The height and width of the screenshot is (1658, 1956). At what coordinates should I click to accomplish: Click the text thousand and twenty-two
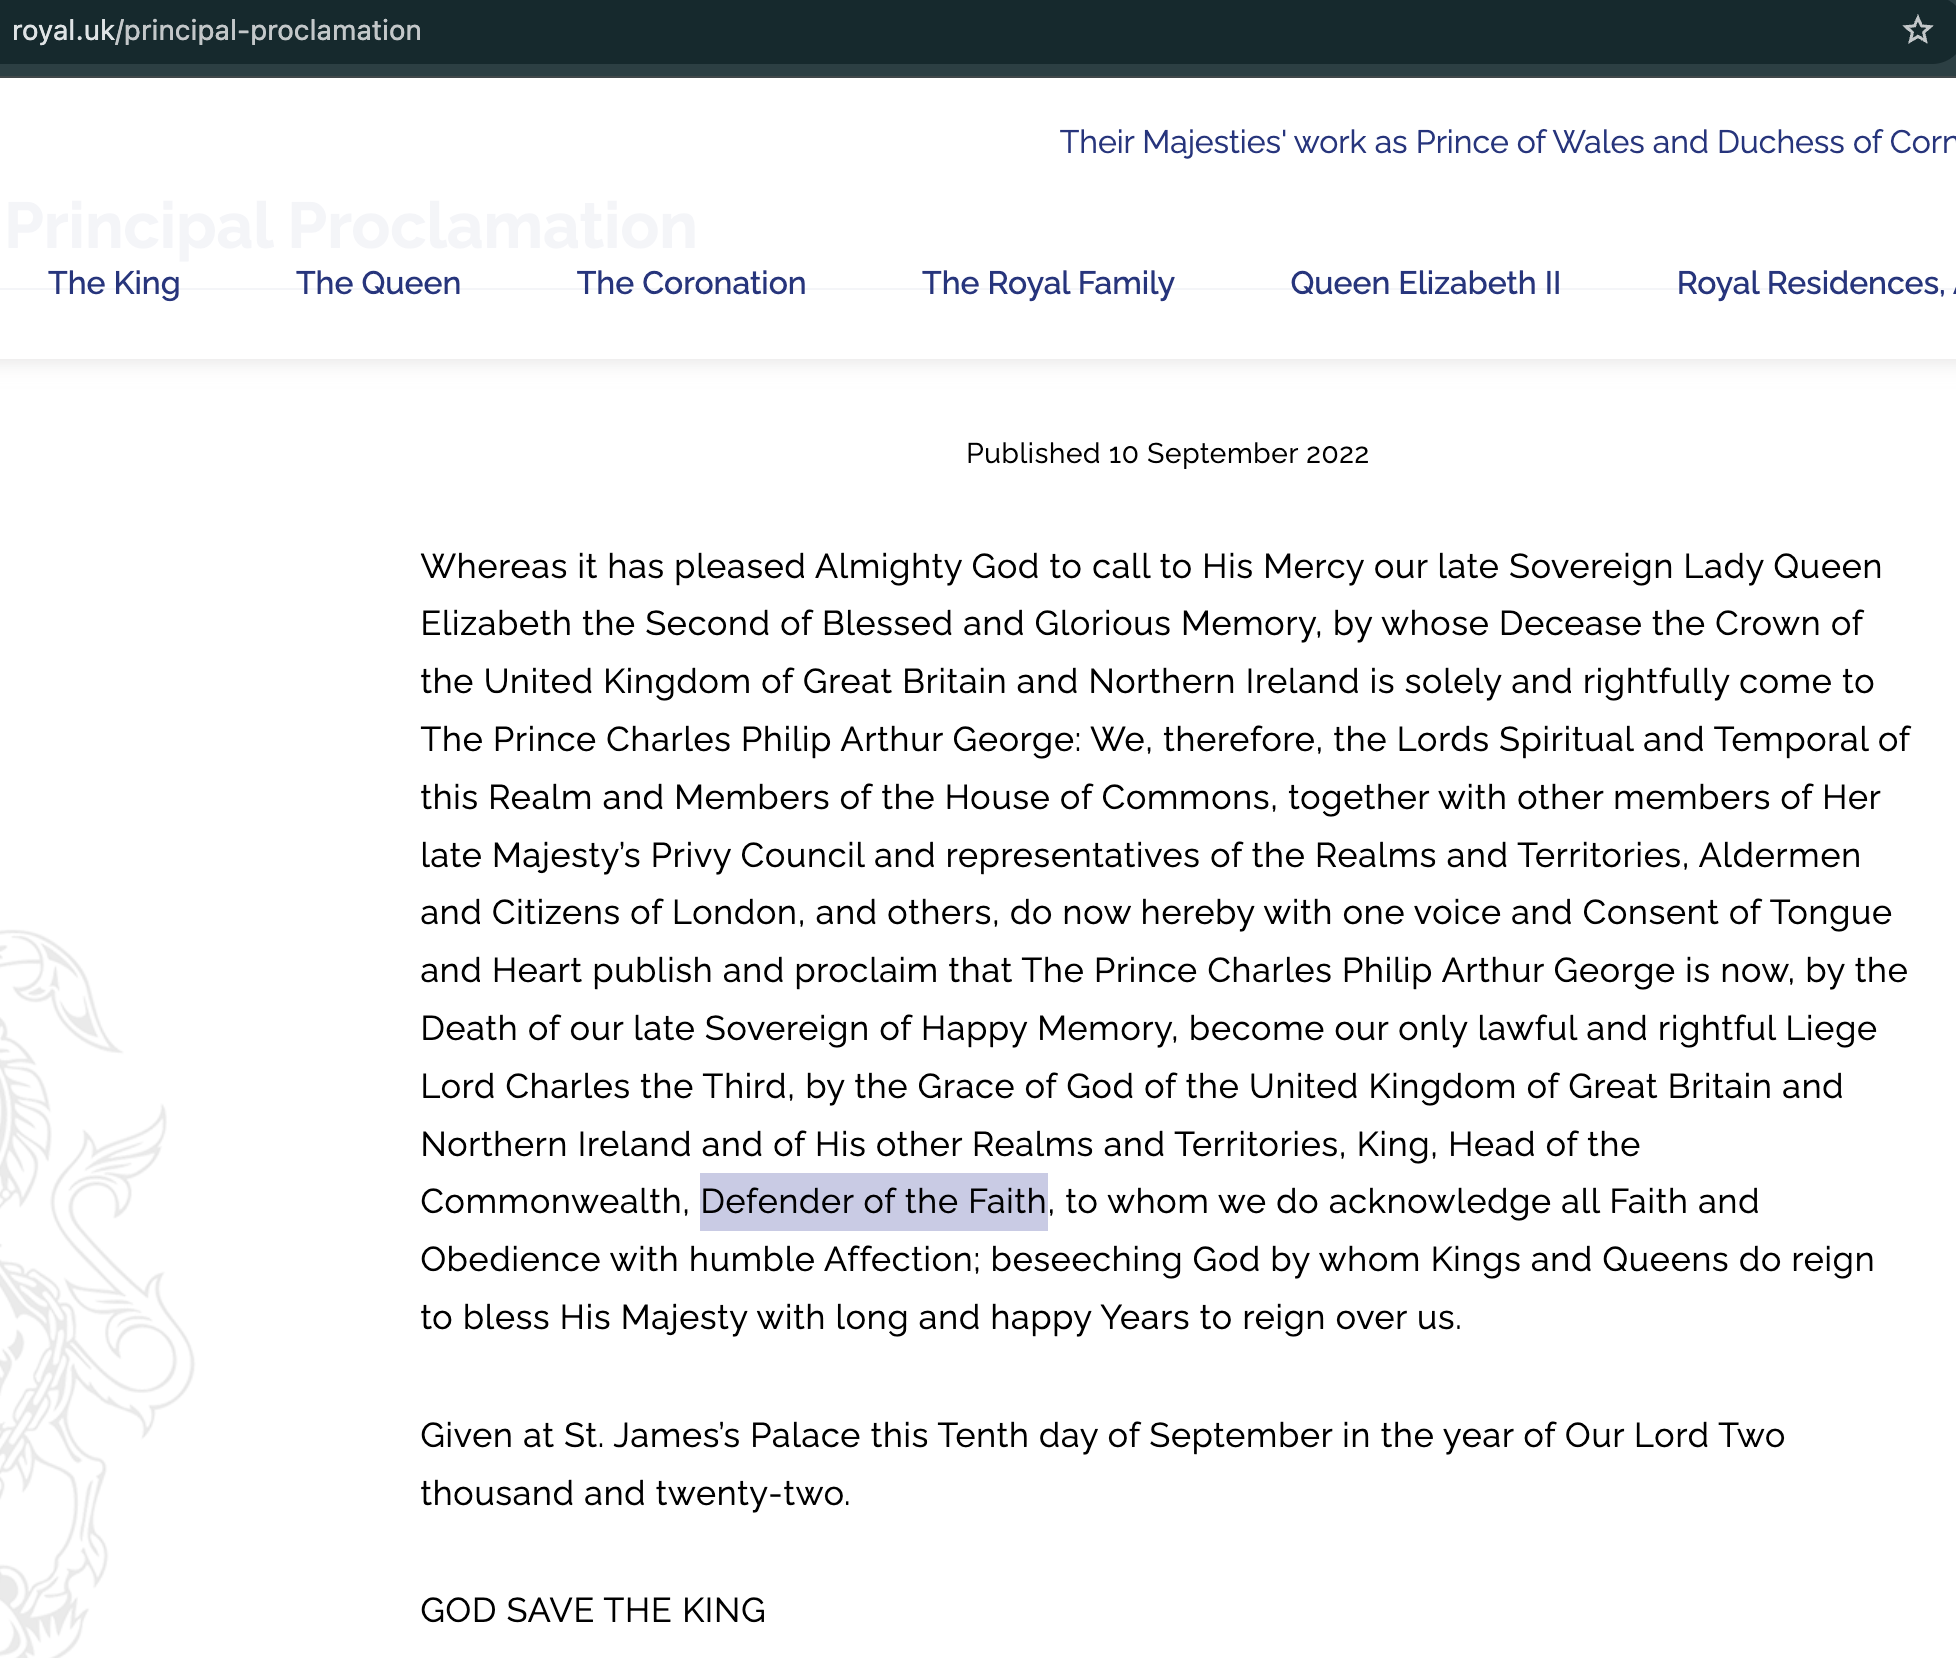point(634,1493)
